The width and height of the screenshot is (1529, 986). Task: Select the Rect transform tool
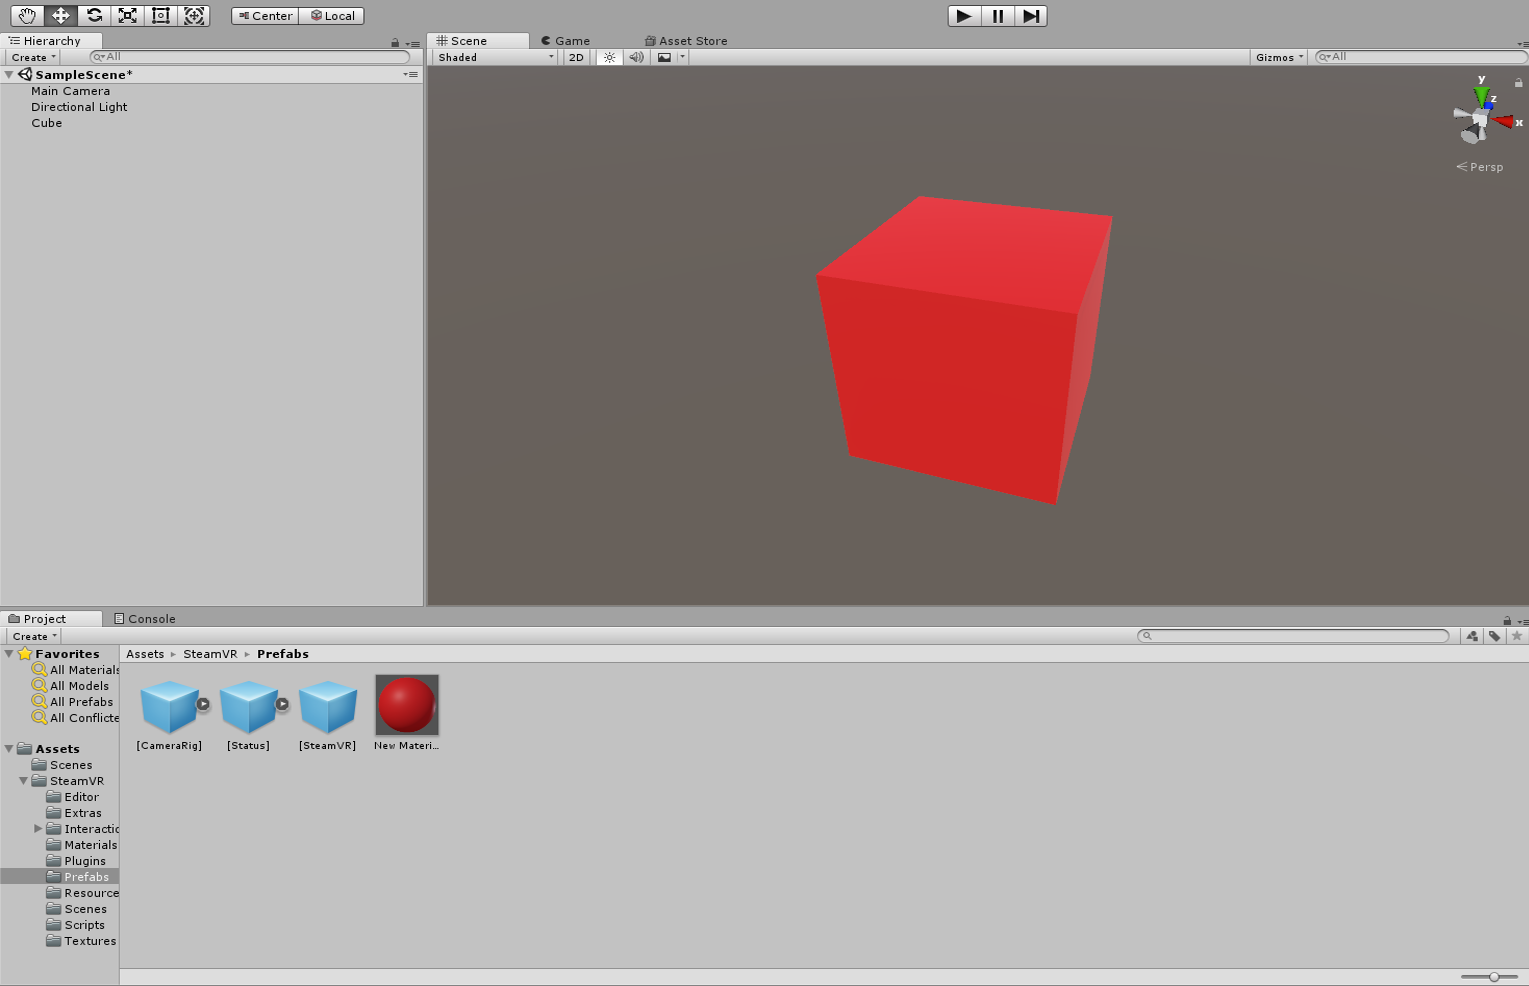(160, 16)
